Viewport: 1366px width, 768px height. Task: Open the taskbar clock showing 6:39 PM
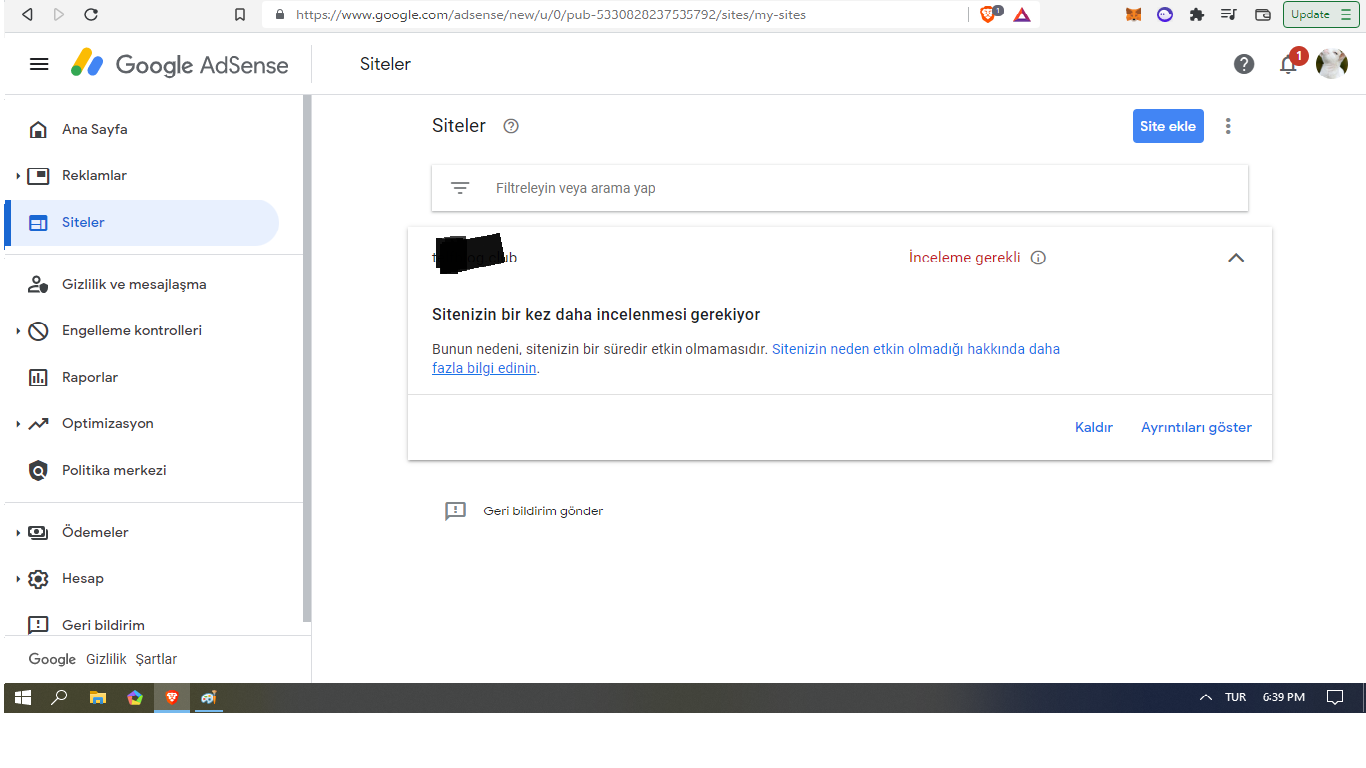[x=1283, y=697]
